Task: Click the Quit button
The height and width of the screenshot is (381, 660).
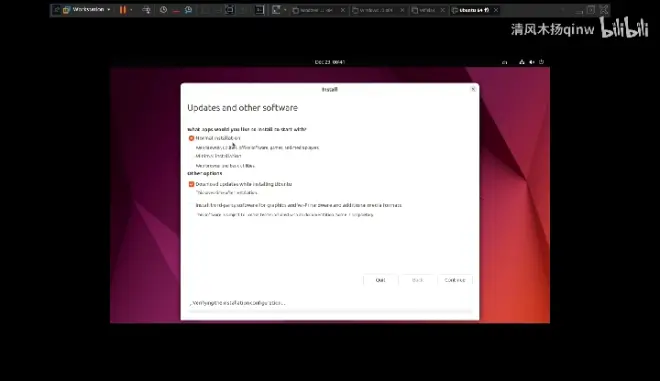Action: [381, 280]
